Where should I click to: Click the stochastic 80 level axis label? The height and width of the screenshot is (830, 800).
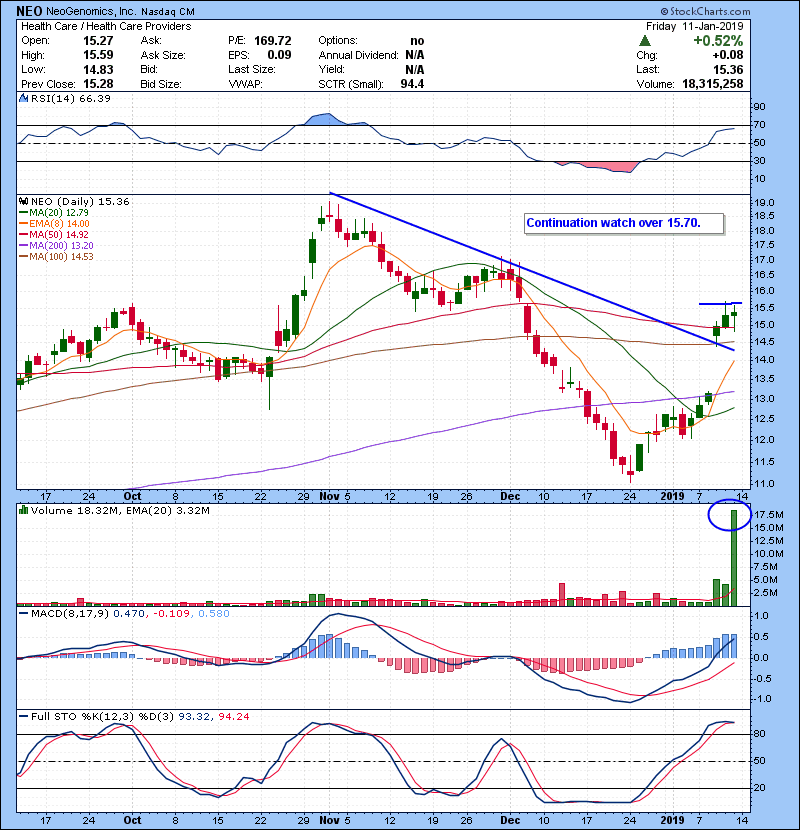tap(760, 734)
